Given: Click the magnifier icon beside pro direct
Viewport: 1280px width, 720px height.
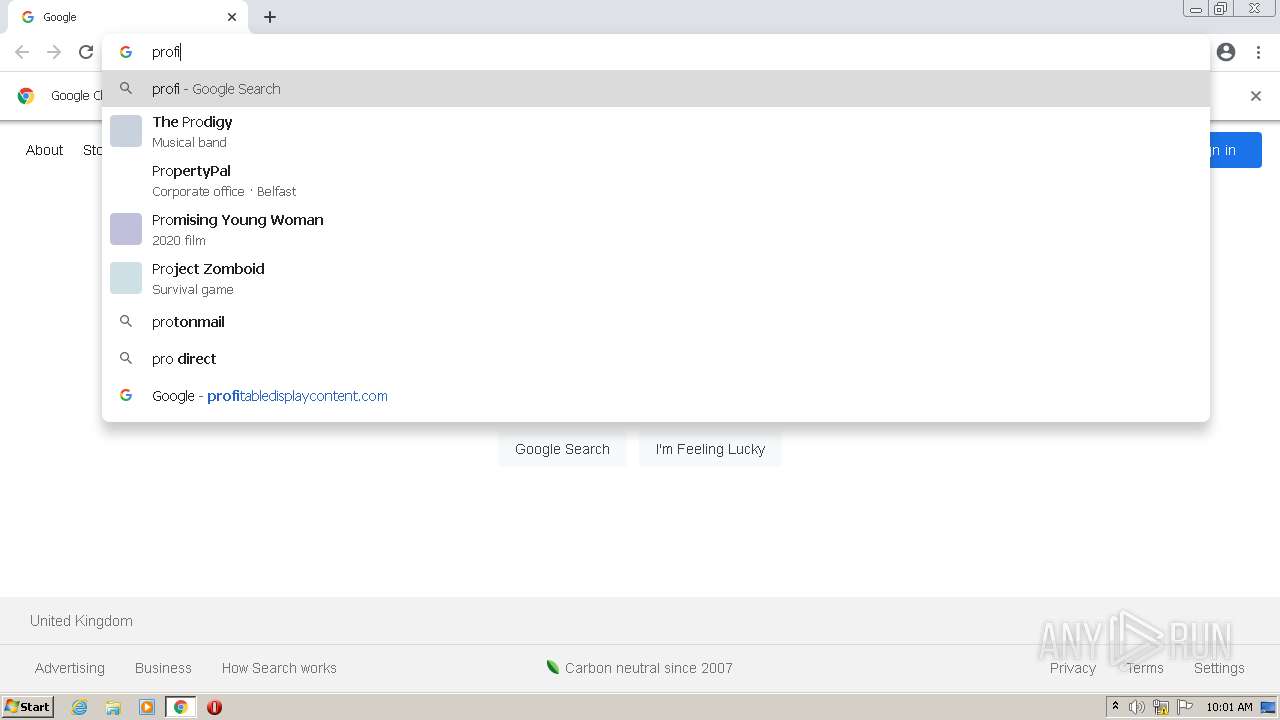Looking at the screenshot, I should click(x=126, y=359).
